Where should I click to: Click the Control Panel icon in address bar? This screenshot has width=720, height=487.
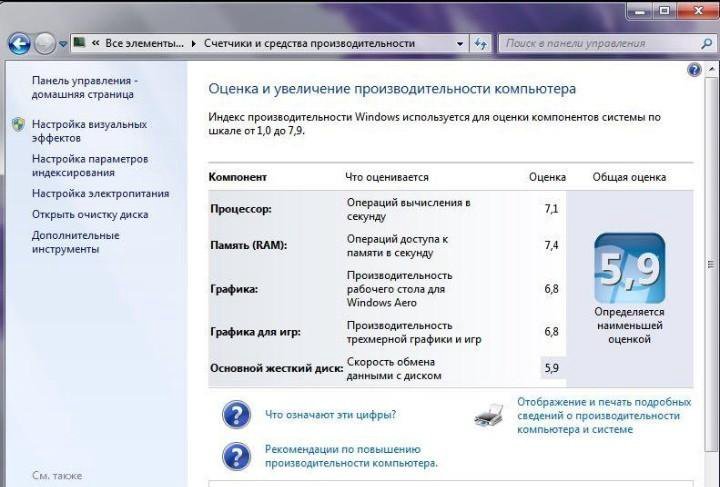pos(80,44)
